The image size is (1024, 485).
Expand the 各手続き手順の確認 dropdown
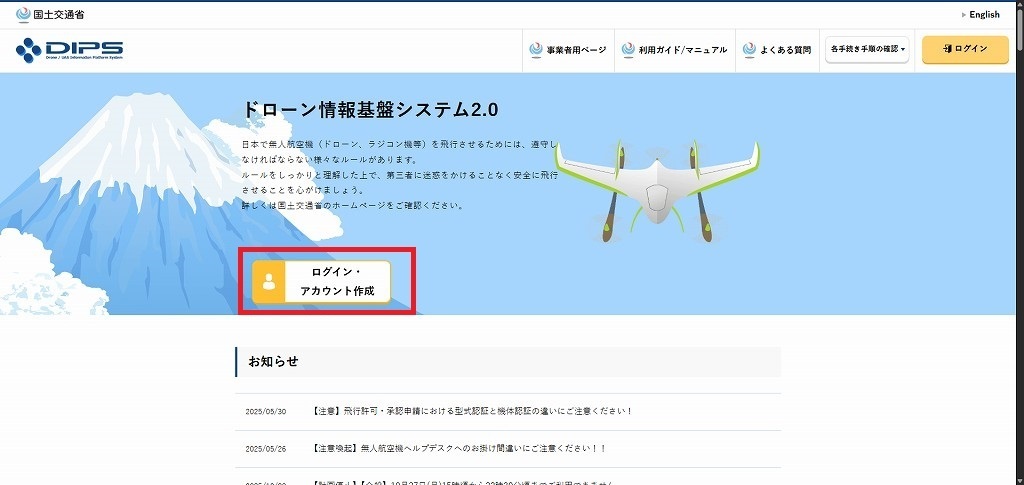(867, 49)
